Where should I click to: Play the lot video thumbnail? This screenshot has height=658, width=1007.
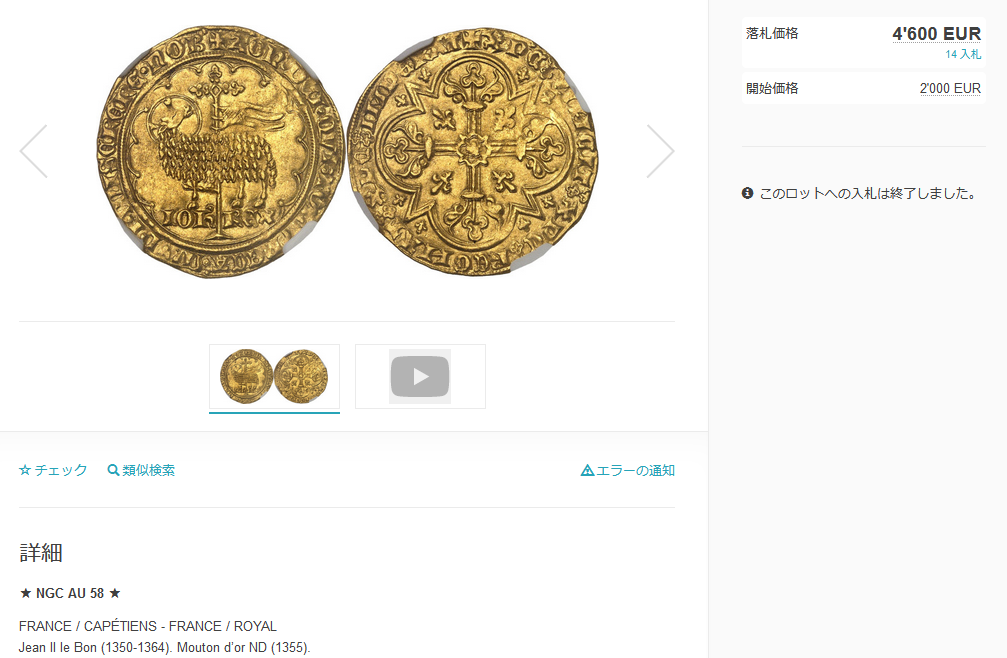point(420,376)
